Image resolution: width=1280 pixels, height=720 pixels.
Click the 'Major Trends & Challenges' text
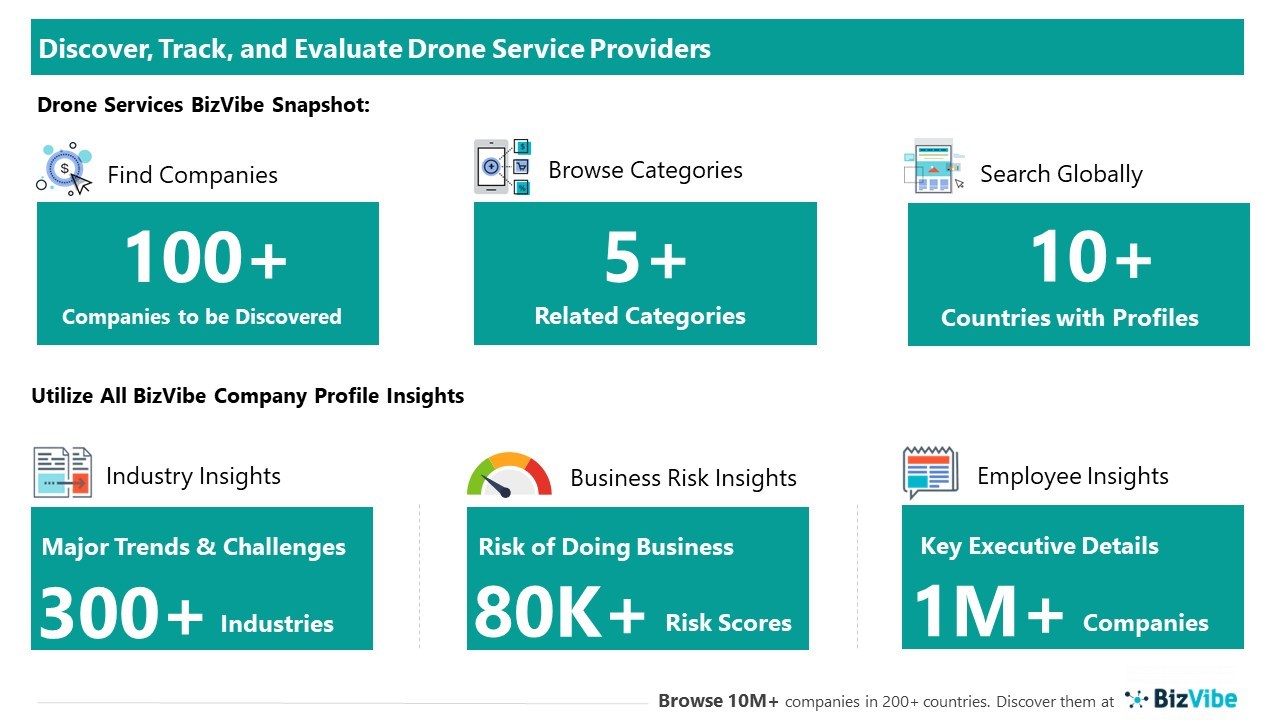[x=194, y=547]
